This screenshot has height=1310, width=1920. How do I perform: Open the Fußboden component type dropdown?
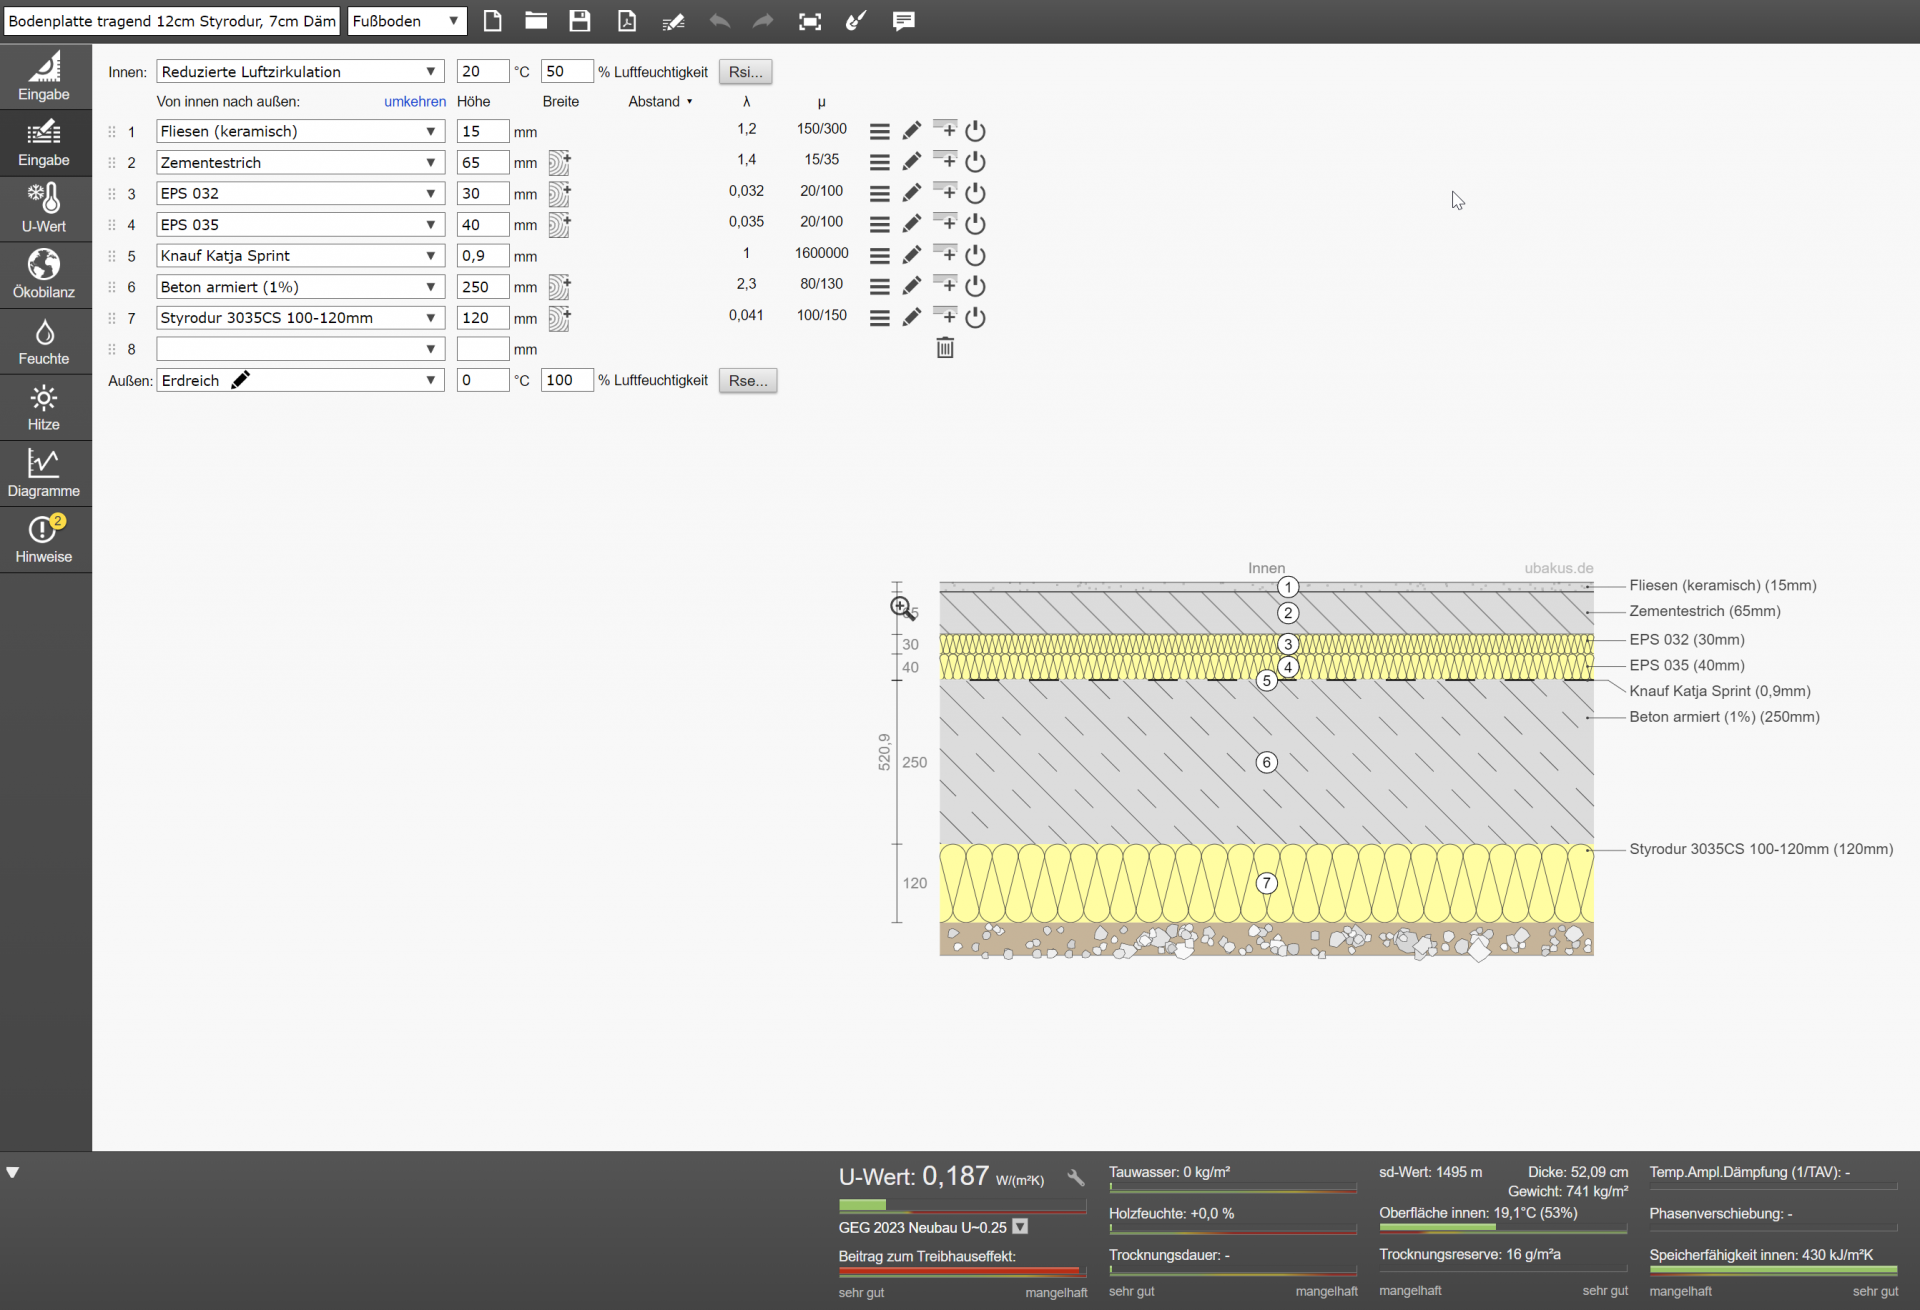[x=407, y=21]
